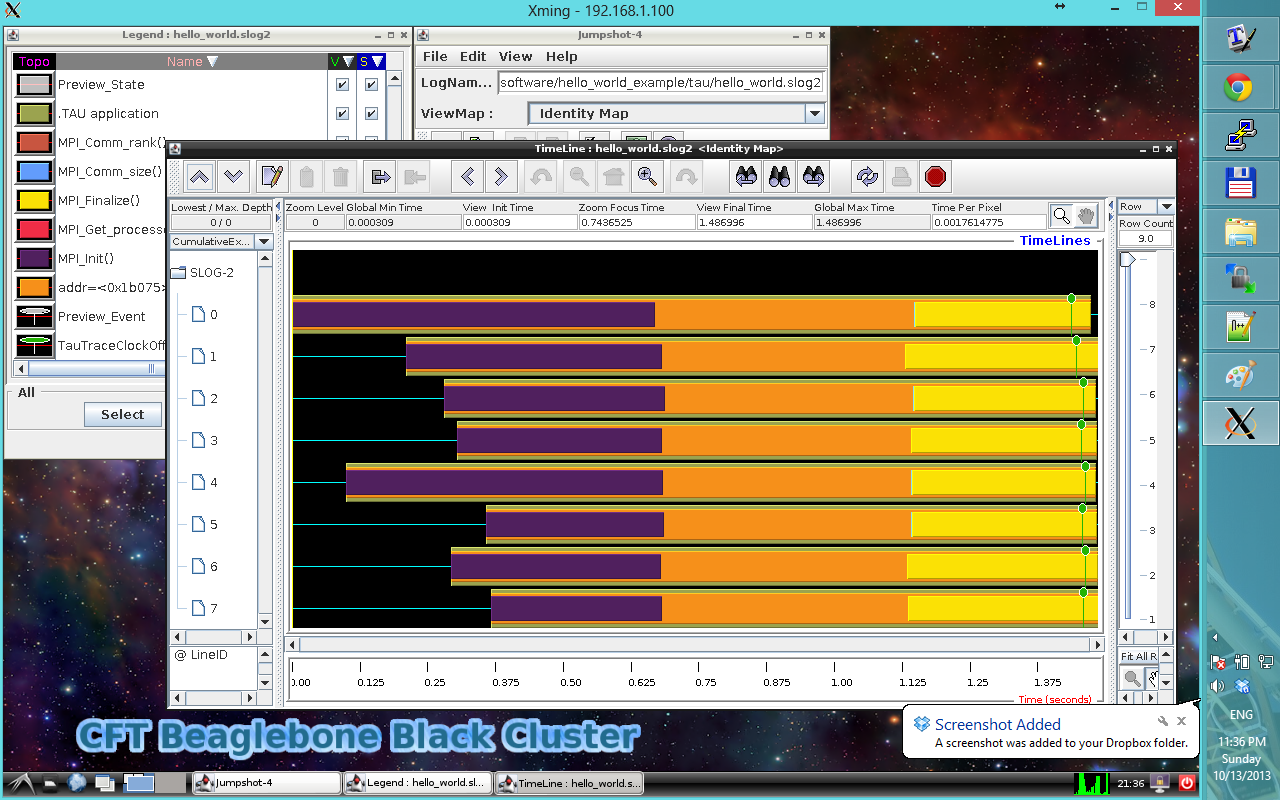Click the floppy-disk icon in the Windows sidebar
The width and height of the screenshot is (1280, 800).
[x=1239, y=183]
